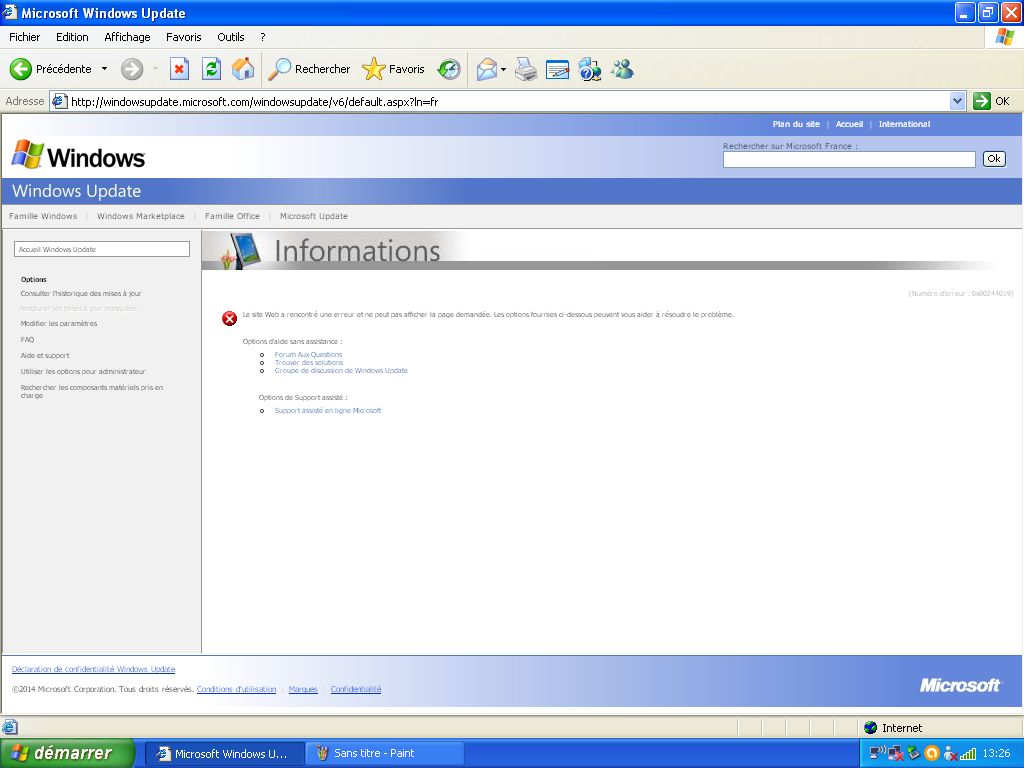Viewport: 1024px width, 768px height.
Task: Click the green signal bars tray icon
Action: [968, 754]
